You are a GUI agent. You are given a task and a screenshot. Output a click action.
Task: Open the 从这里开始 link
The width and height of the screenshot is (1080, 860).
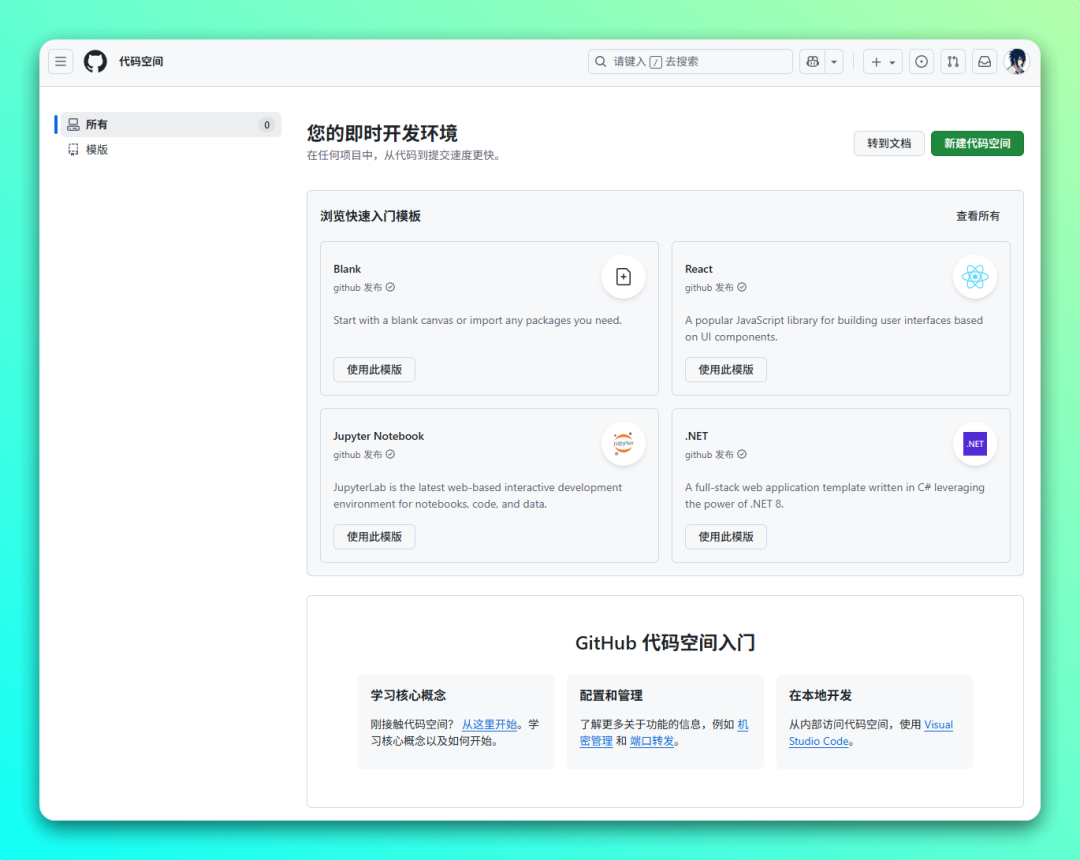pos(489,724)
